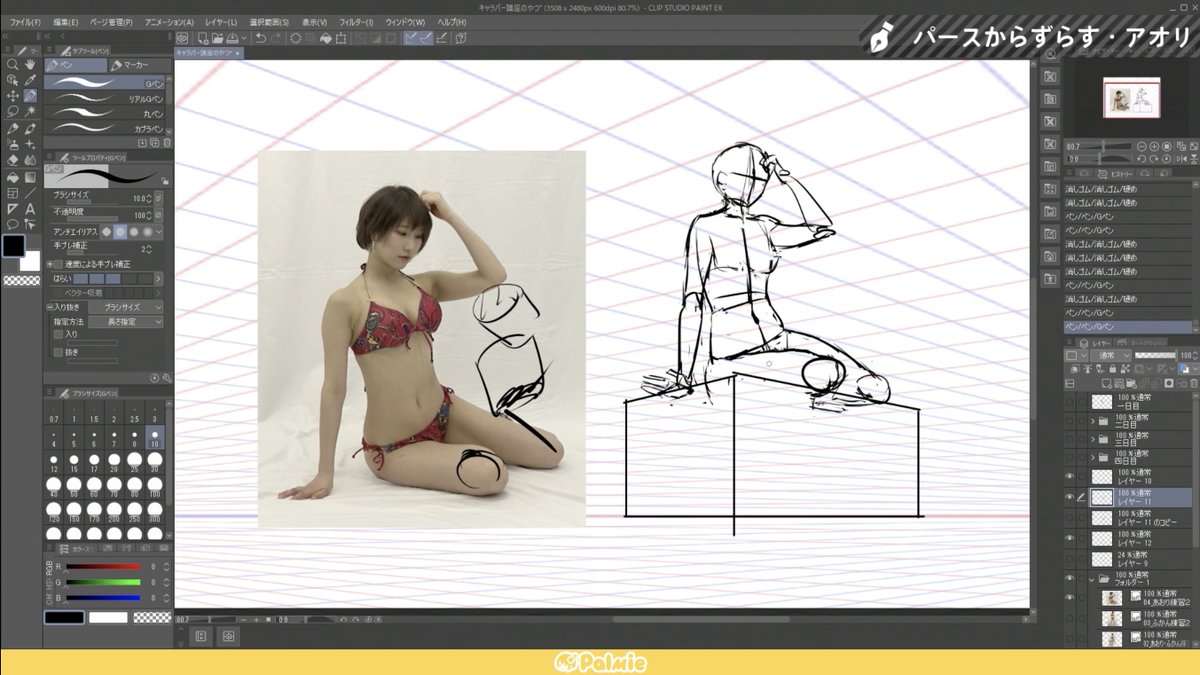
Task: Expand the 二日目 layer folder
Action: (1093, 420)
